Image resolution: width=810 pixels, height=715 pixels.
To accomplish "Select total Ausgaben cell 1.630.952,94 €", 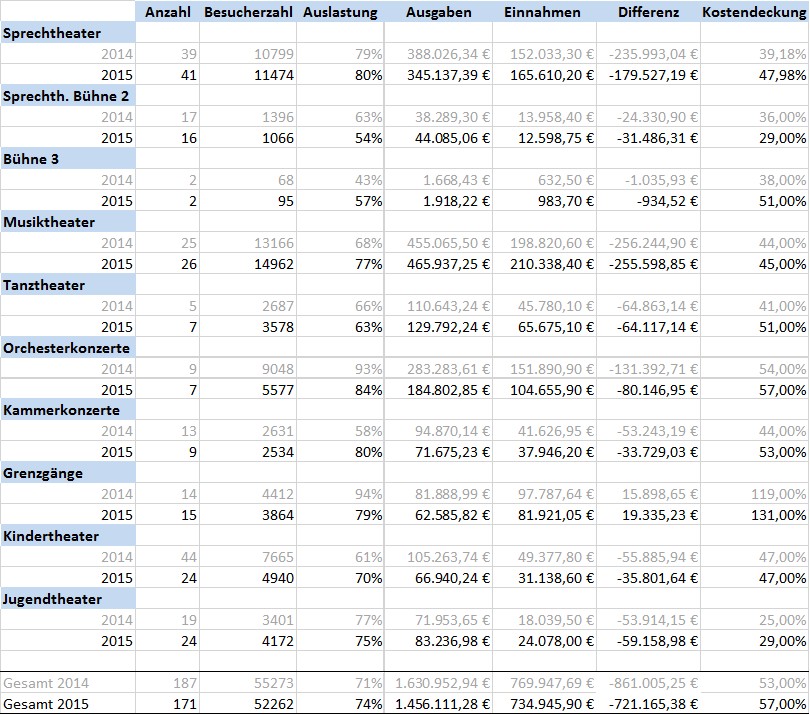I will point(439,683).
